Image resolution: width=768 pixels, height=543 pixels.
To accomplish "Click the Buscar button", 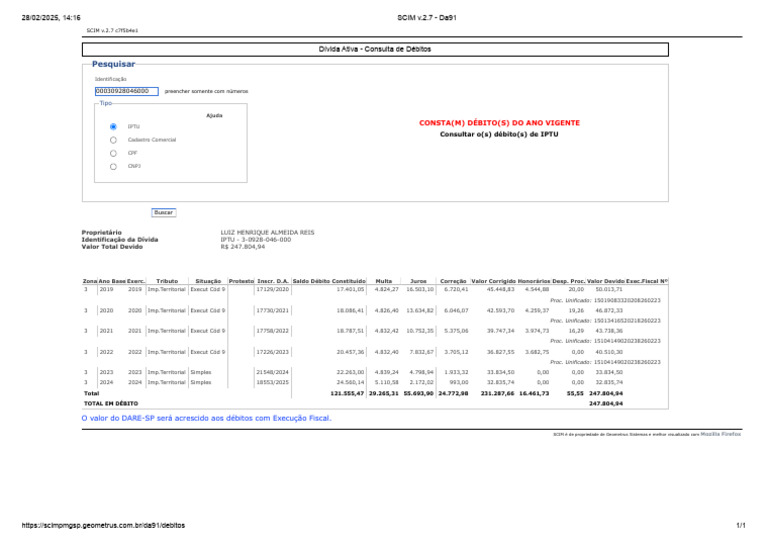I will click(164, 212).
